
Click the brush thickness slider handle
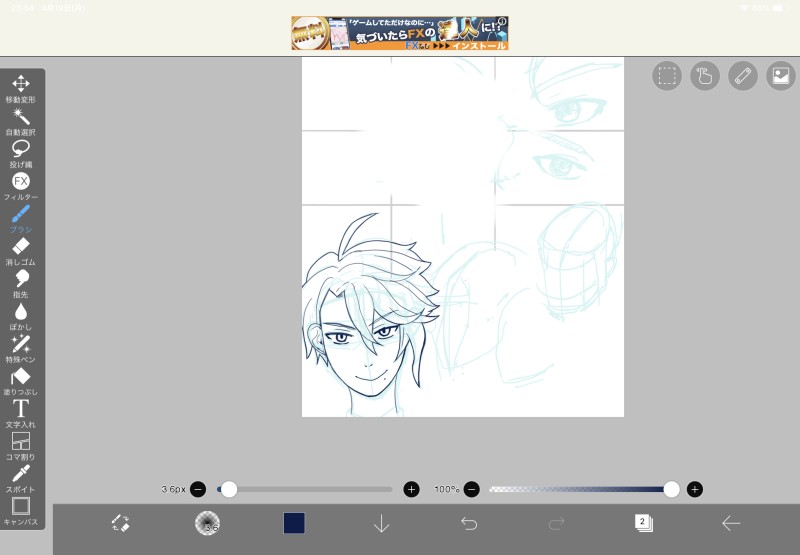coord(229,489)
